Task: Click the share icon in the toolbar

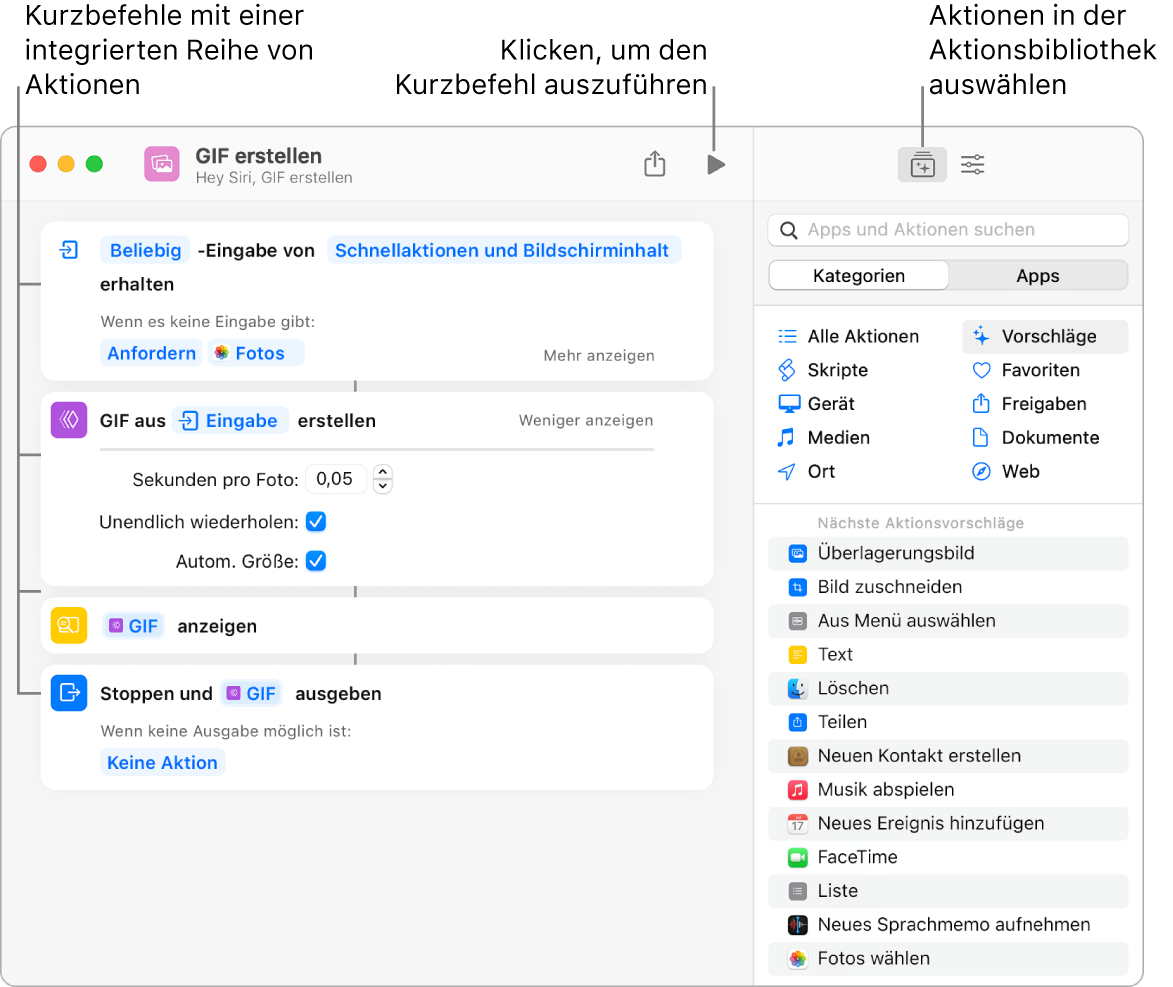Action: point(655,164)
